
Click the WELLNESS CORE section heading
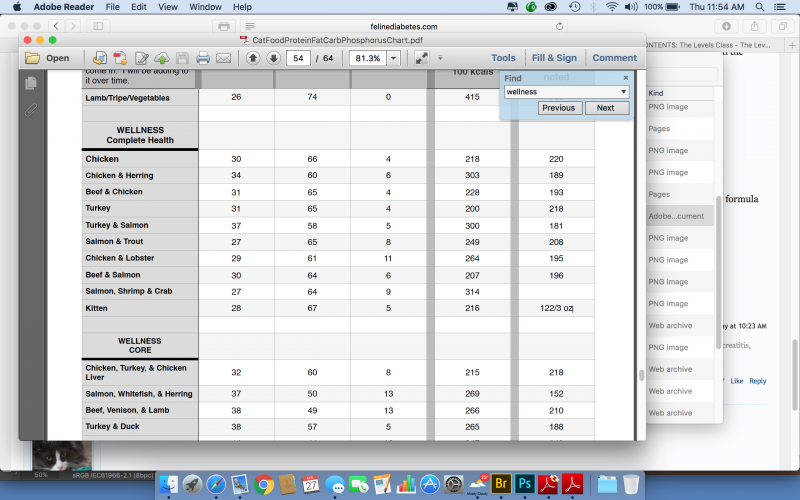pos(140,345)
